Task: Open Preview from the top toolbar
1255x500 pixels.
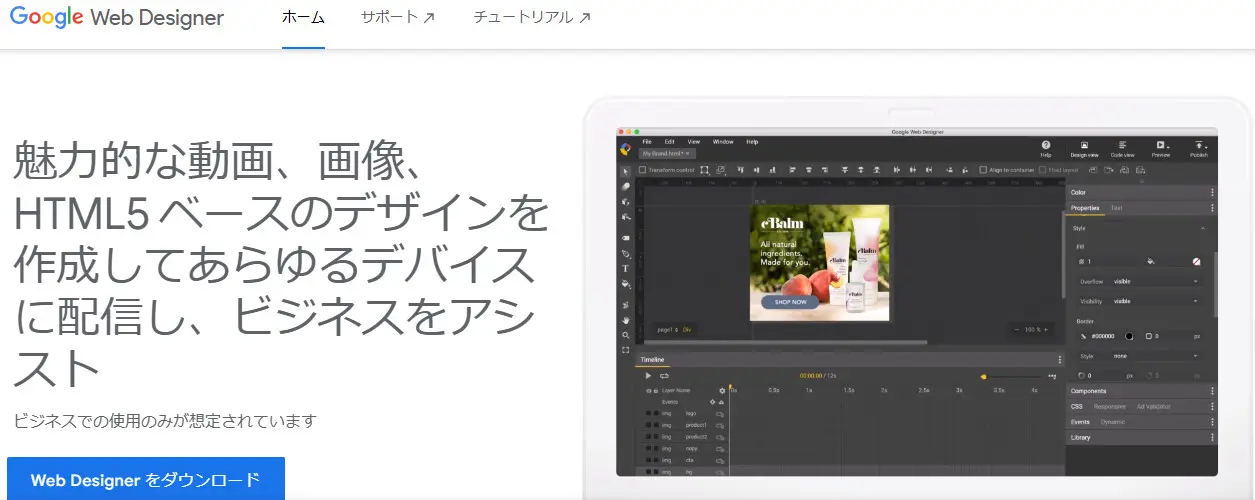Action: click(1161, 147)
